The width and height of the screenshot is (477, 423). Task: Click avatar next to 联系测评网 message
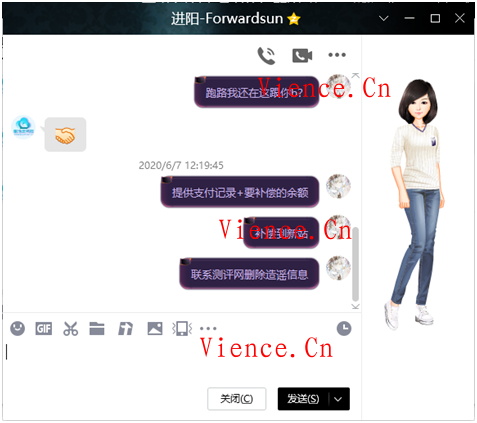[x=338, y=268]
